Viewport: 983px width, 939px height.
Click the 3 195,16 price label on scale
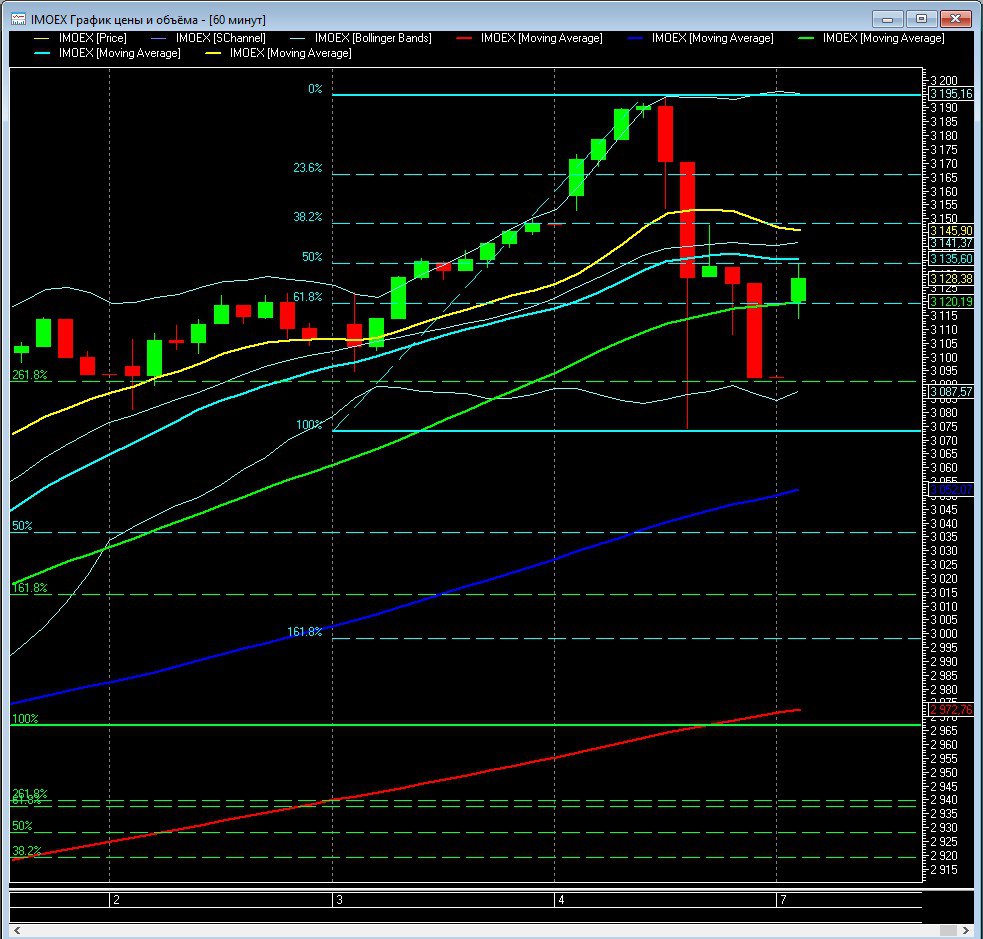[x=950, y=95]
